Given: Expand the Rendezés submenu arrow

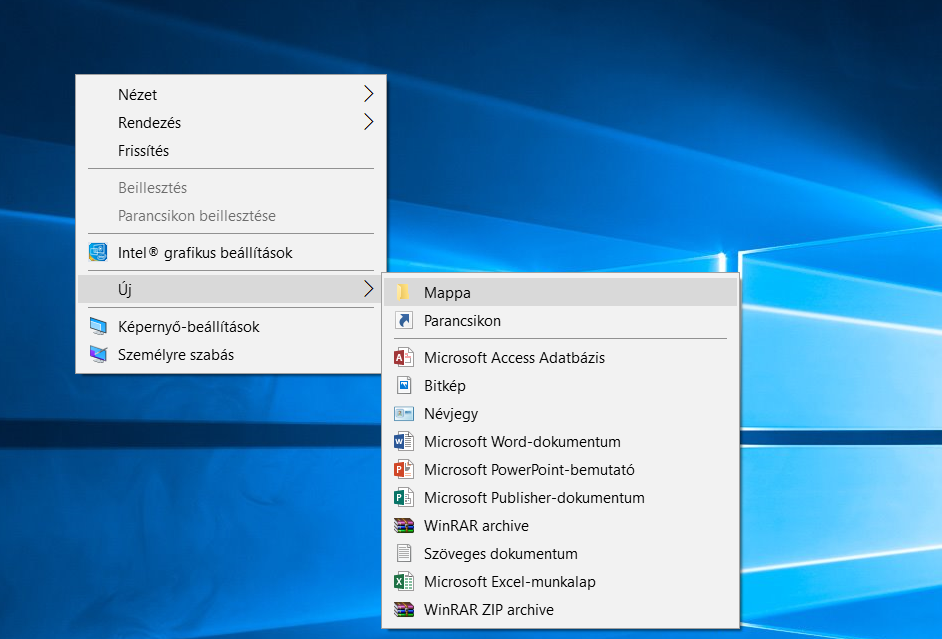Looking at the screenshot, I should coord(368,123).
